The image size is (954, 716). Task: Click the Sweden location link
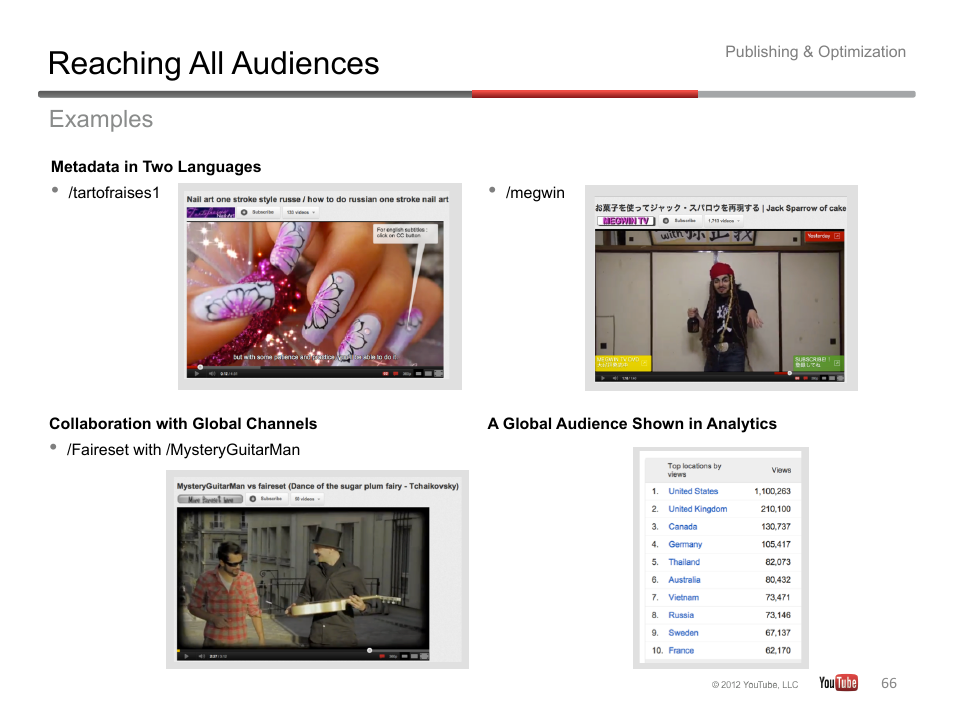click(x=683, y=632)
